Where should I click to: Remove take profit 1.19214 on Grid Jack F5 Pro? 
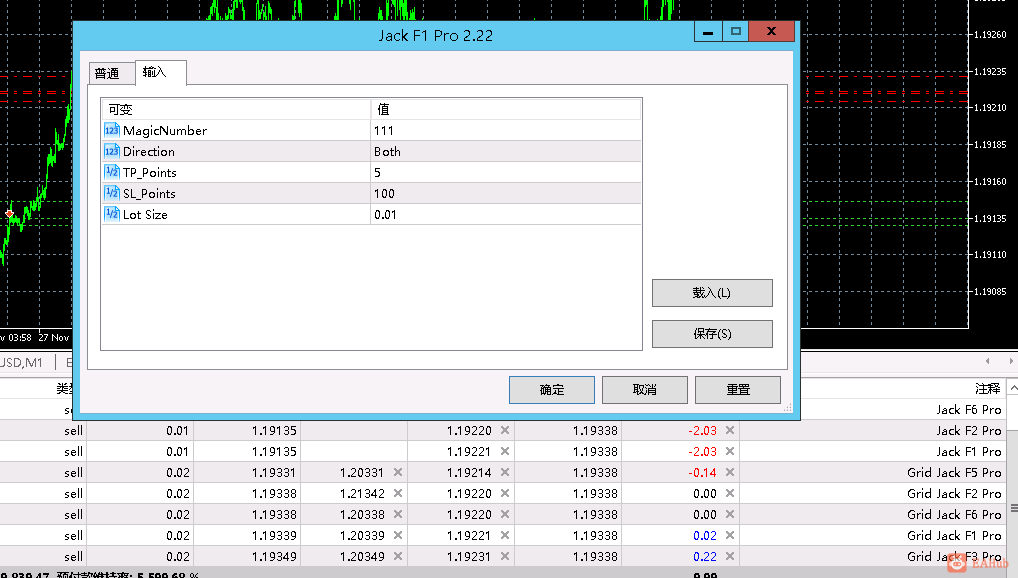click(x=504, y=472)
